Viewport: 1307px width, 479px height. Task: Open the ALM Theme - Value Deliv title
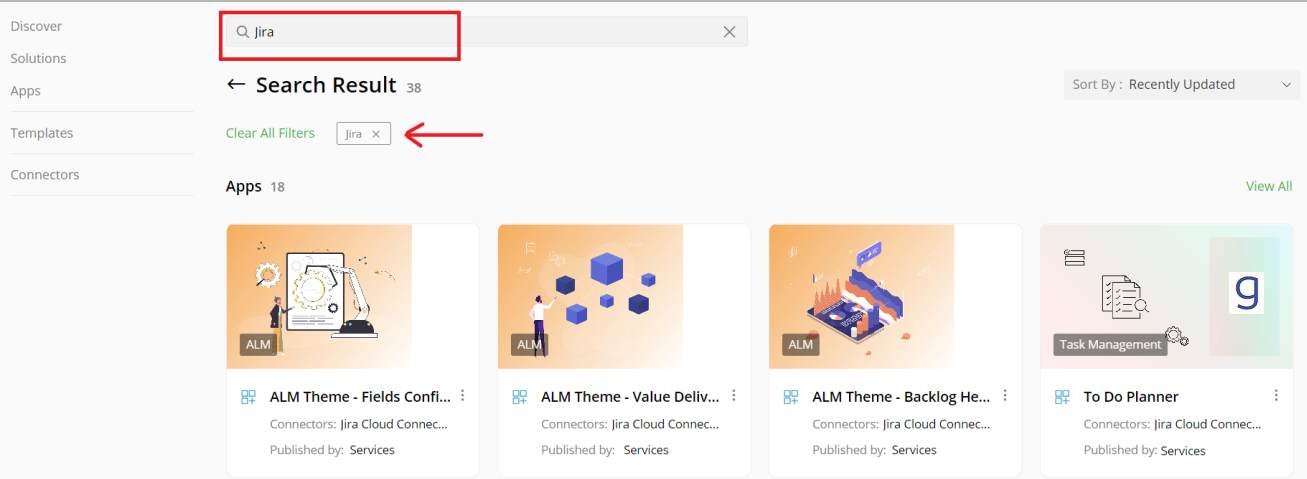coord(631,397)
